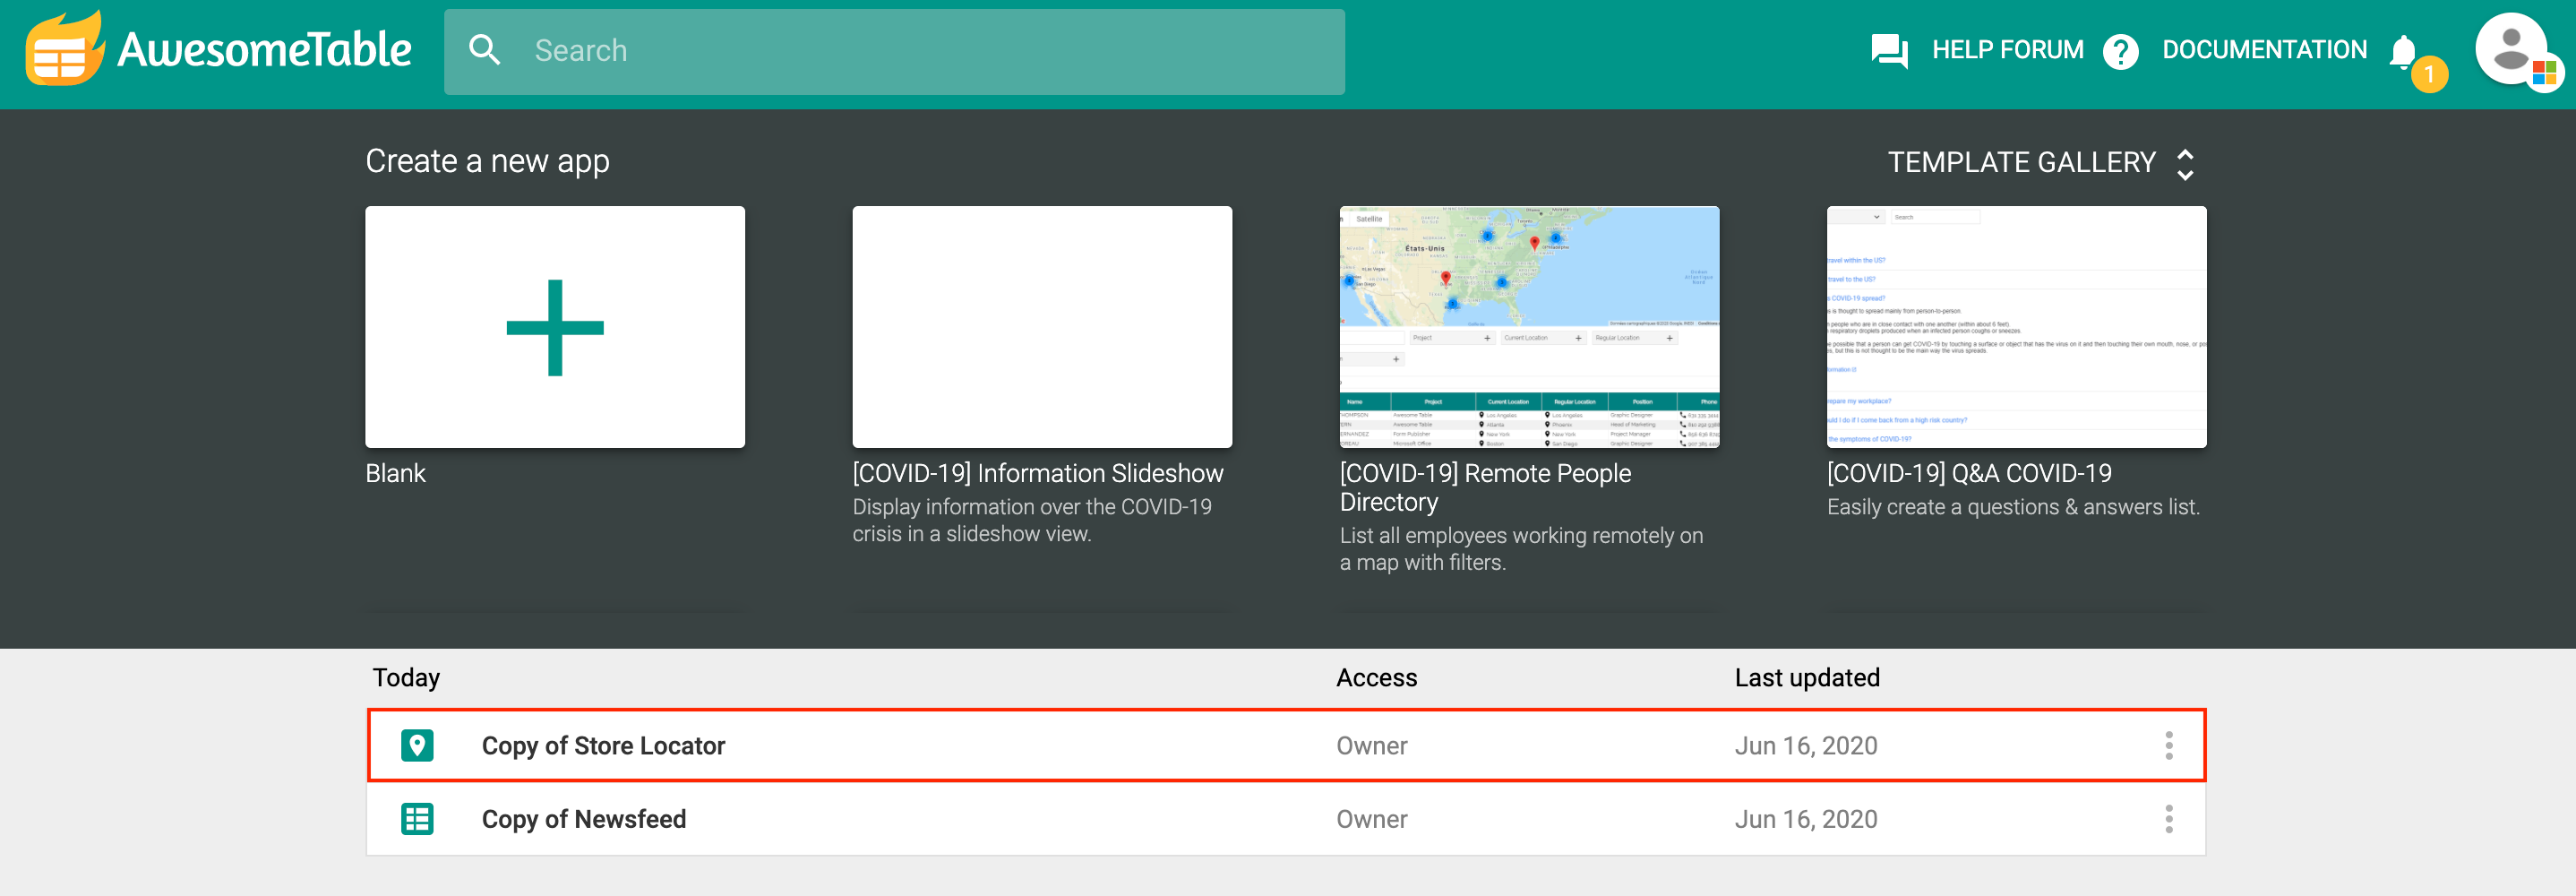Click the Blank template label
2576x896 pixels.
(x=395, y=473)
